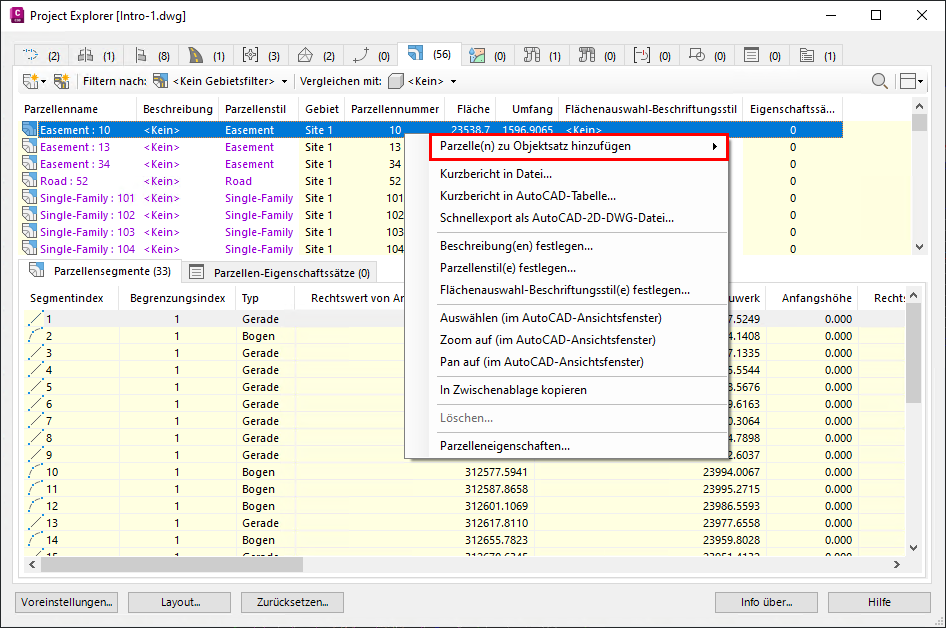The width and height of the screenshot is (946, 628).
Task: Expand Parzelle(n) zu Objektsatz hinzufügen submenu
Action: [x=579, y=146]
